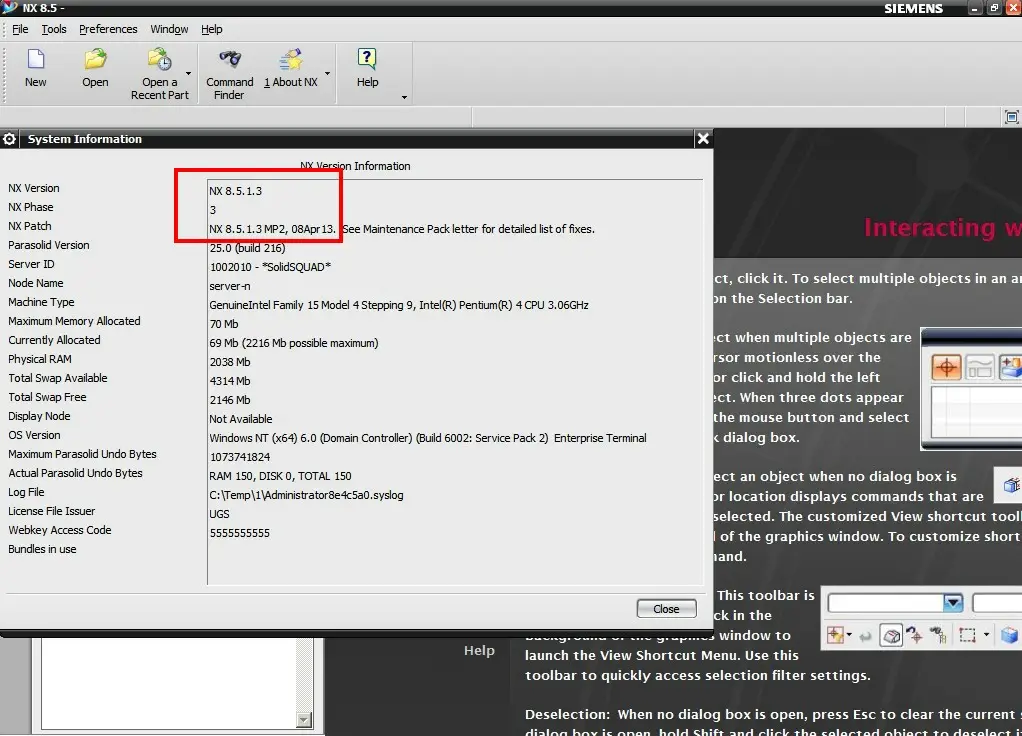Click the Open a Recent Part icon
The image size is (1022, 736).
(159, 59)
